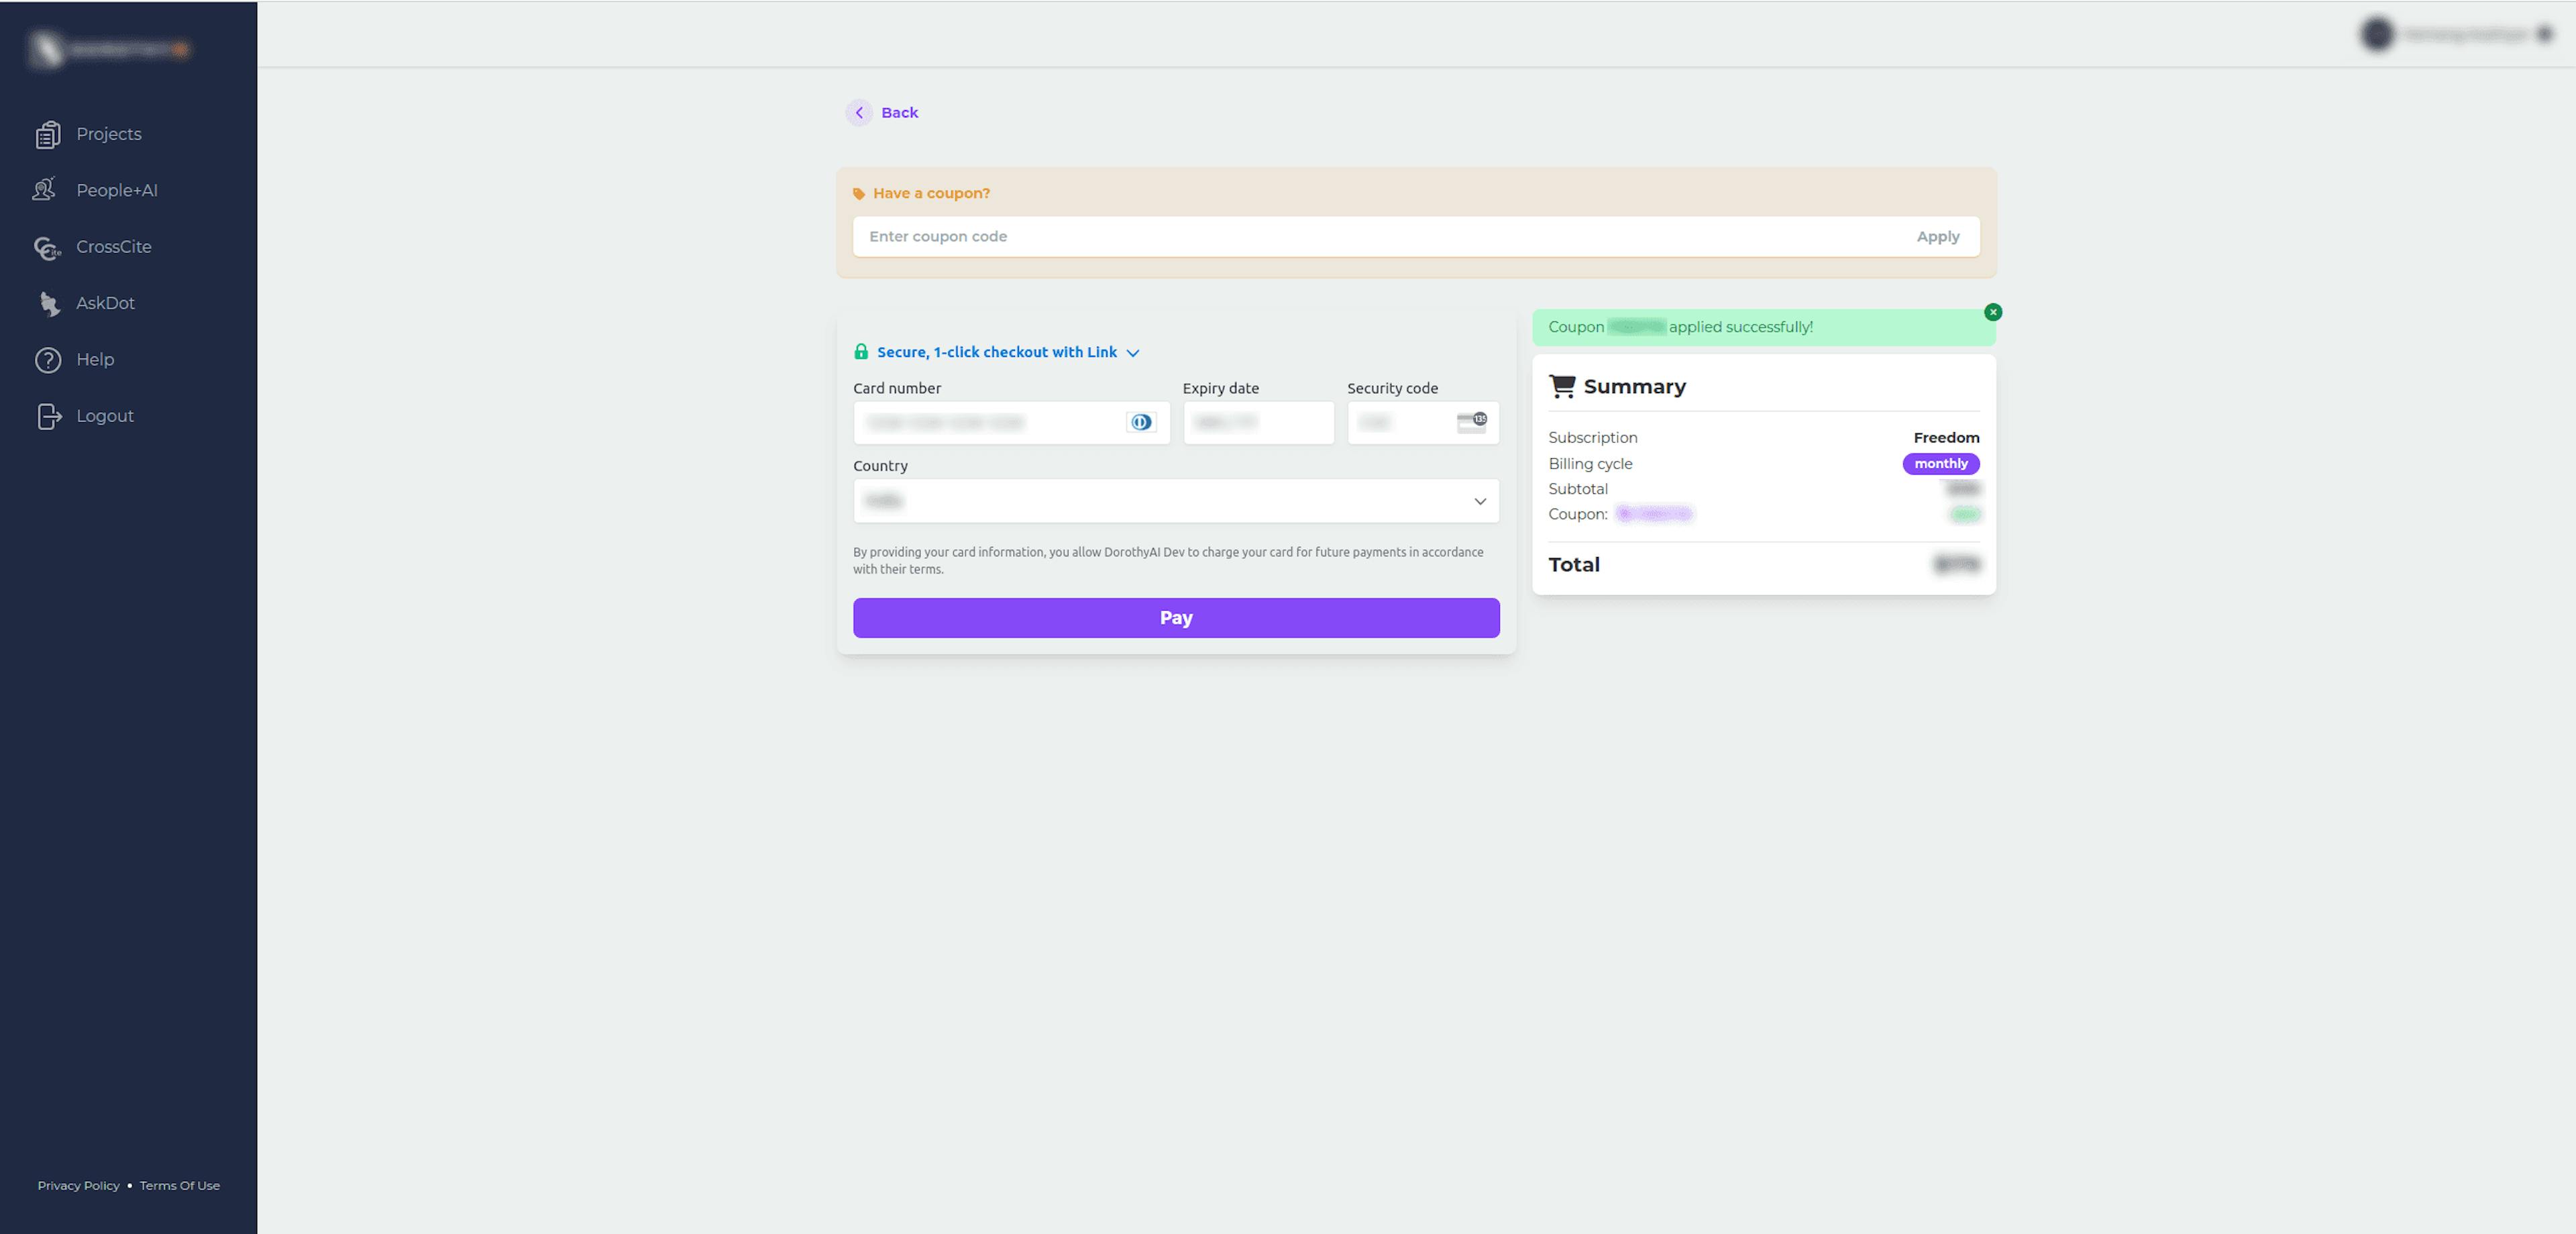Click the monthly billing cycle badge
This screenshot has width=2576, height=1234.
point(1939,462)
